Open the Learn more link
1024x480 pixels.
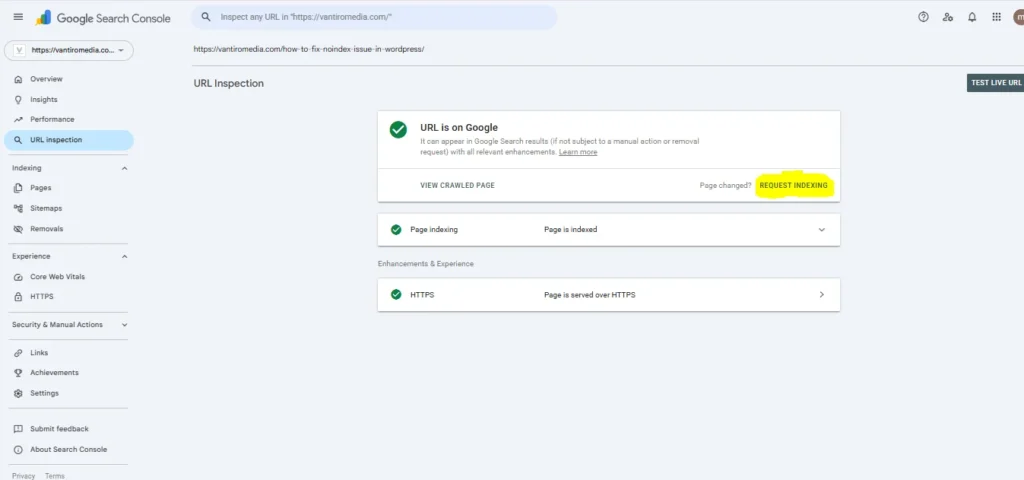click(x=578, y=152)
